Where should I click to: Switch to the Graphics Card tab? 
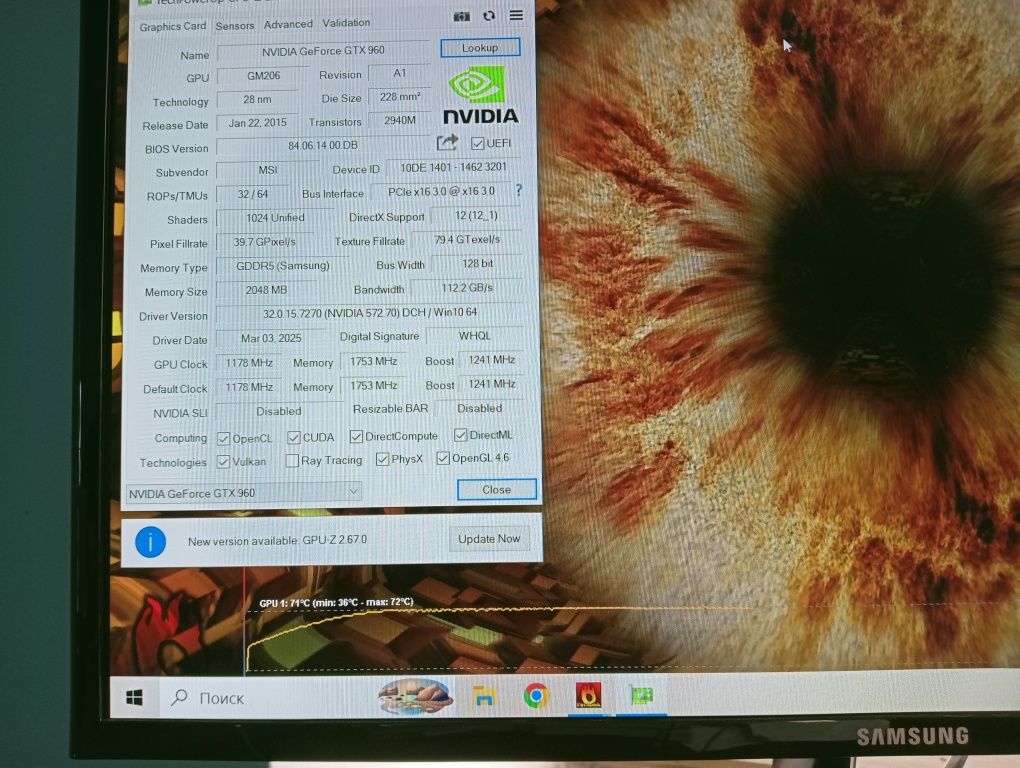[x=172, y=26]
